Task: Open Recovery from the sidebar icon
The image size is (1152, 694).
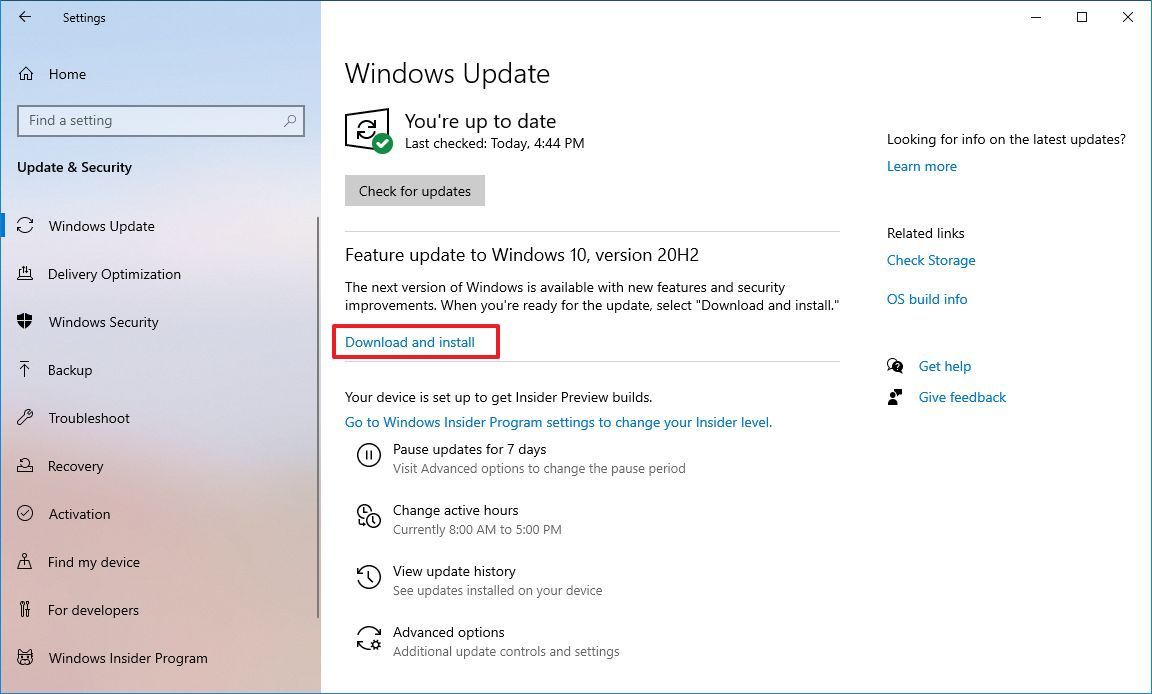Action: (24, 466)
